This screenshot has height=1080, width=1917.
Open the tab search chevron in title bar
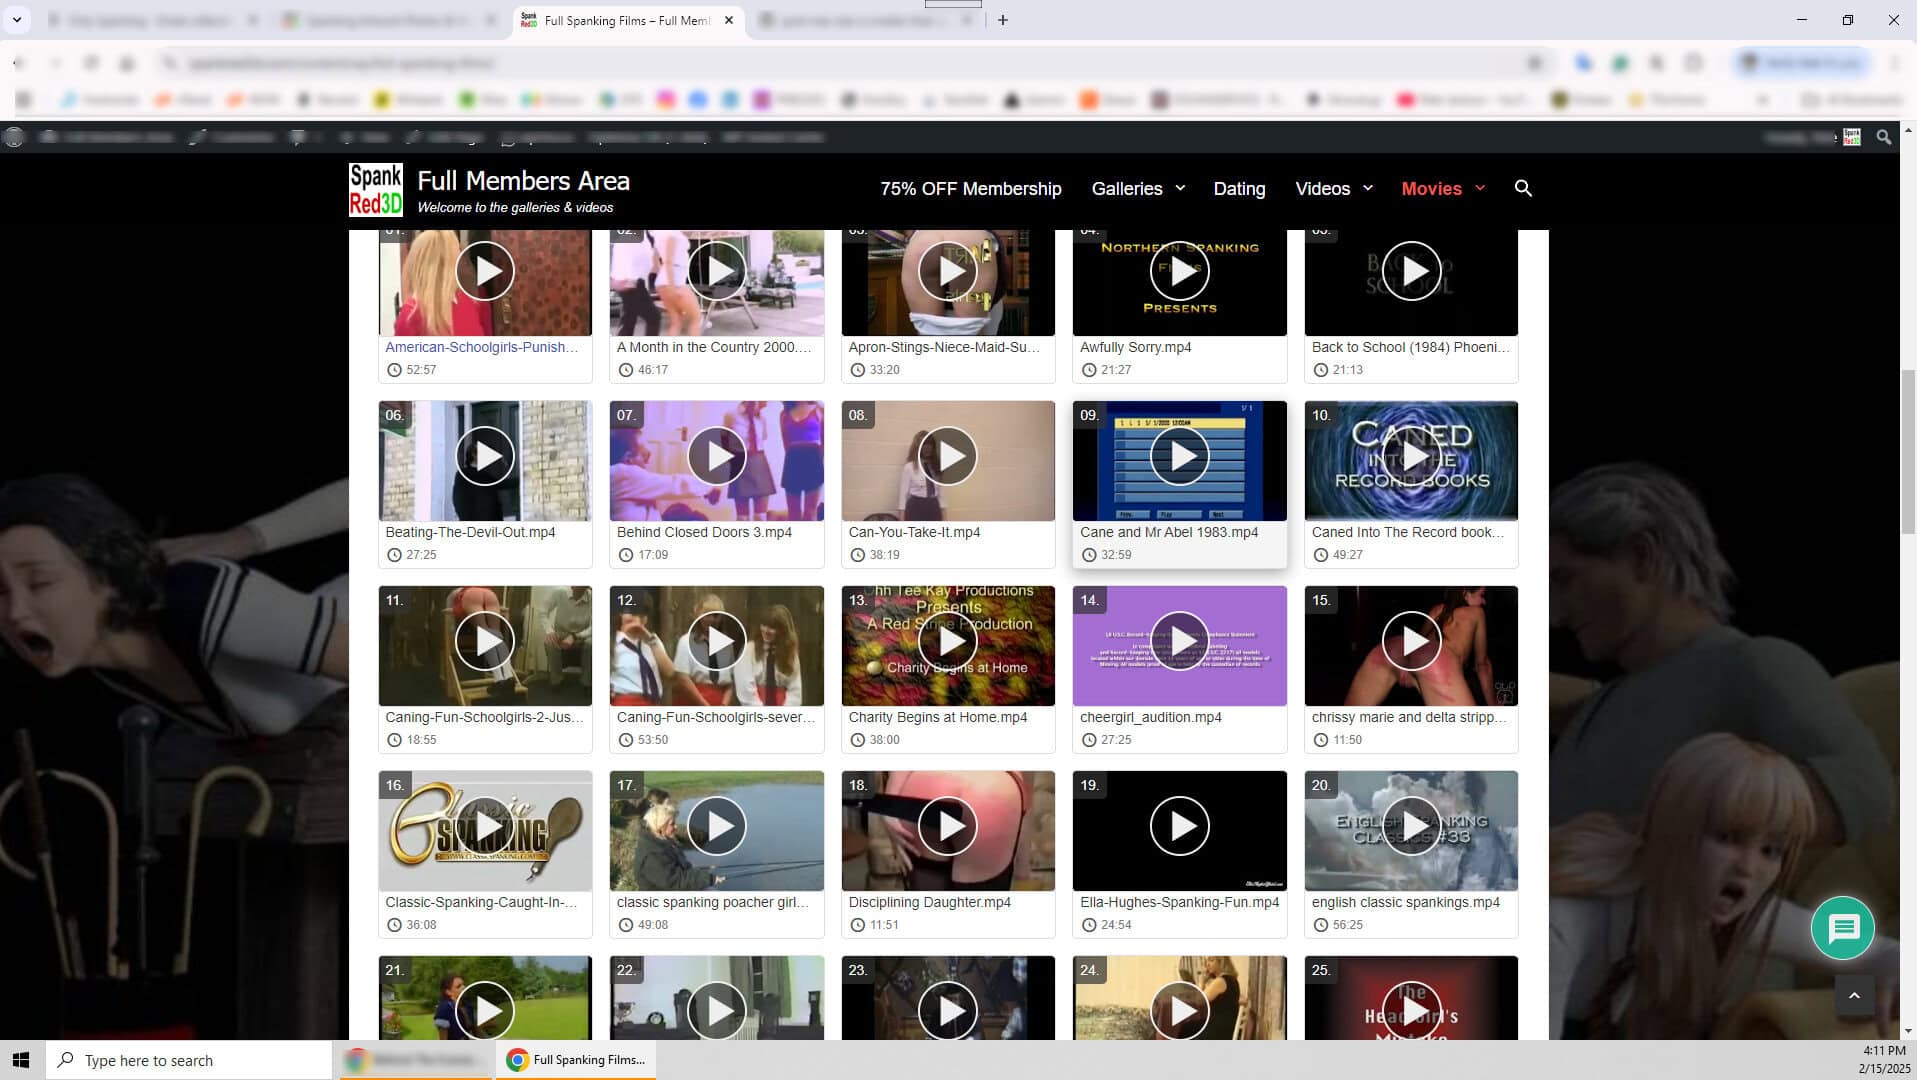17,20
